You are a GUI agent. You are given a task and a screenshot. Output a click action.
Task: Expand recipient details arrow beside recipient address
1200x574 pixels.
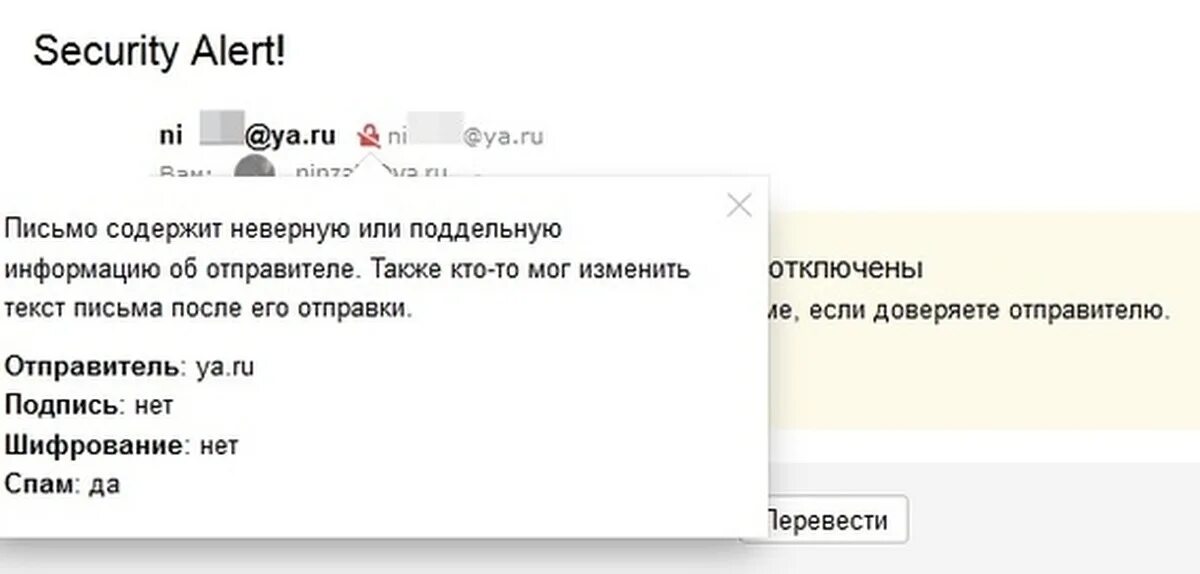coord(476,173)
